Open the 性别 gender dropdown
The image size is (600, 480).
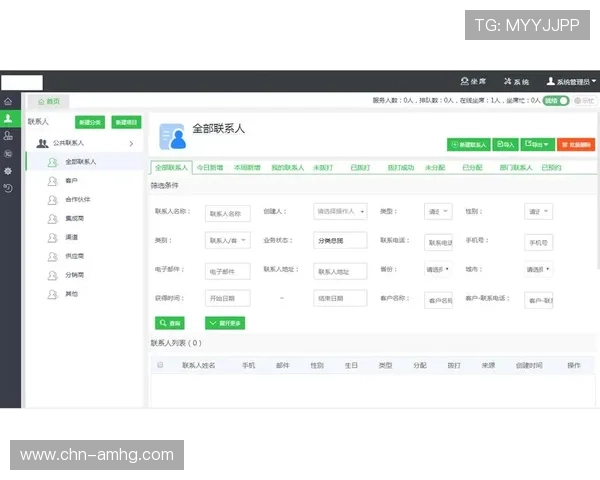pos(538,211)
